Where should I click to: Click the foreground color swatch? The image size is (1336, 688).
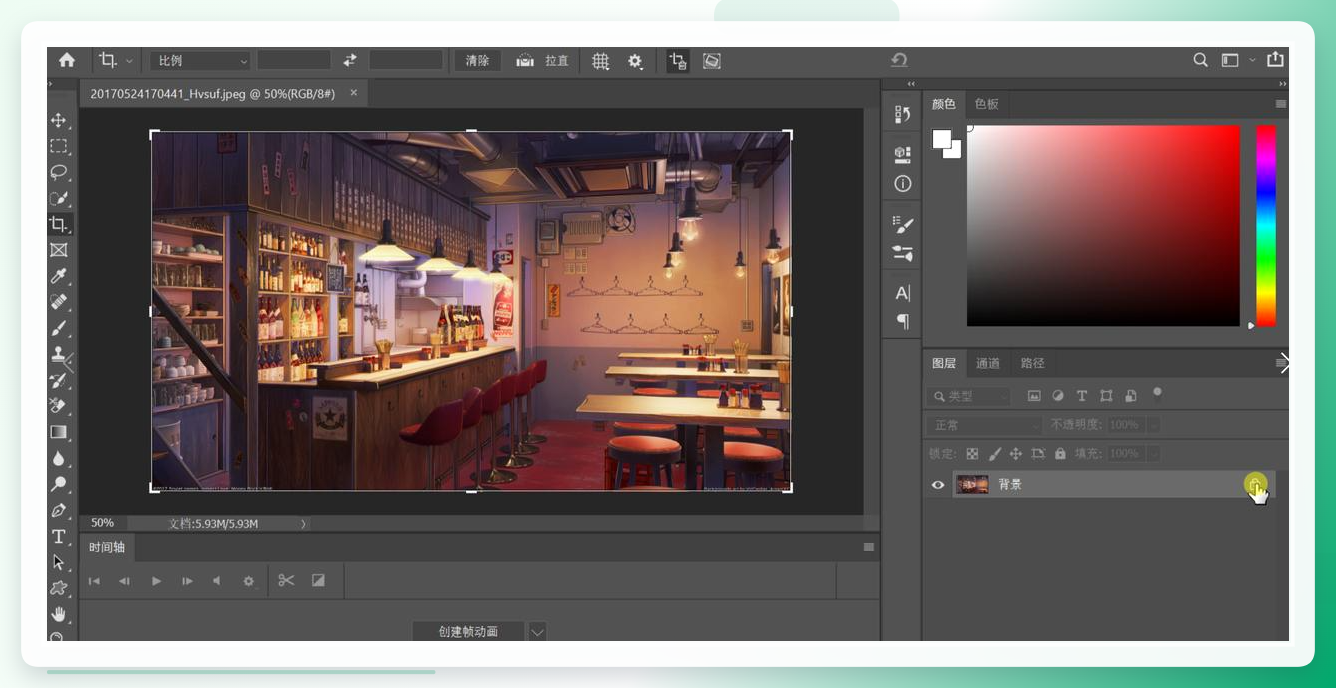pyautogui.click(x=942, y=139)
